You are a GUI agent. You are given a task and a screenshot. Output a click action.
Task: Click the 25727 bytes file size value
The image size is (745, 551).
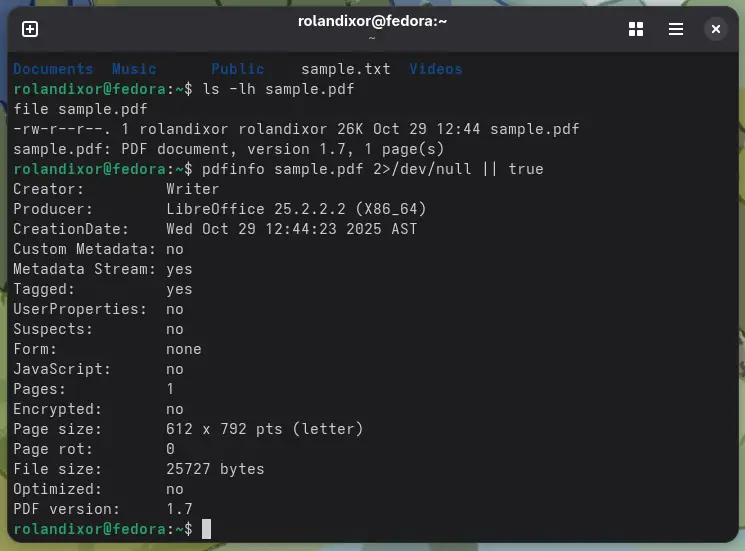(x=215, y=469)
